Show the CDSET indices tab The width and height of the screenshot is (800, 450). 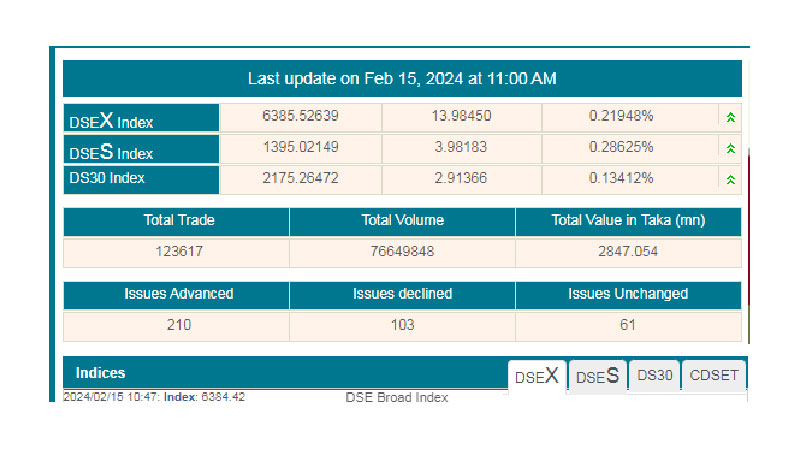click(716, 375)
